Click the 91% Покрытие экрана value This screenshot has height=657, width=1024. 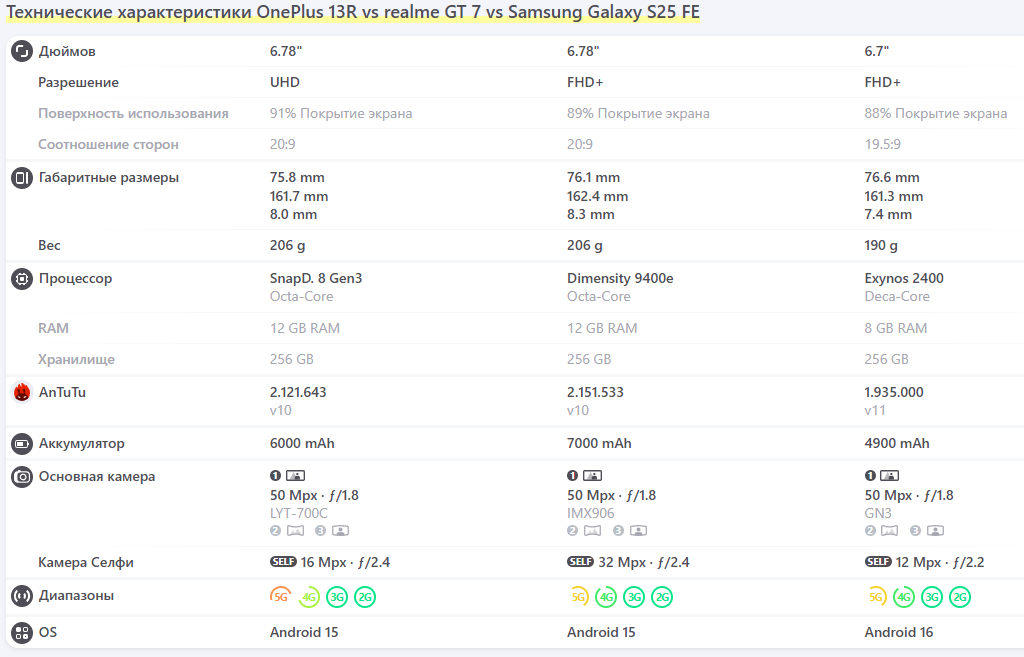coord(341,114)
